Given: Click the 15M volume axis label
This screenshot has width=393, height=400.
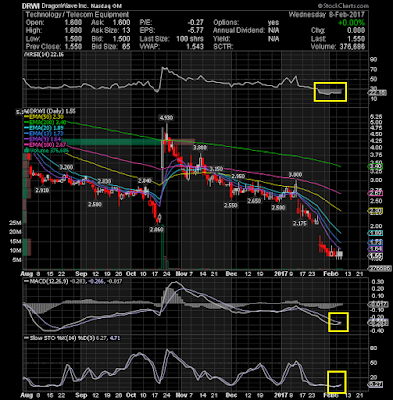Looking at the screenshot, I should (15, 241).
